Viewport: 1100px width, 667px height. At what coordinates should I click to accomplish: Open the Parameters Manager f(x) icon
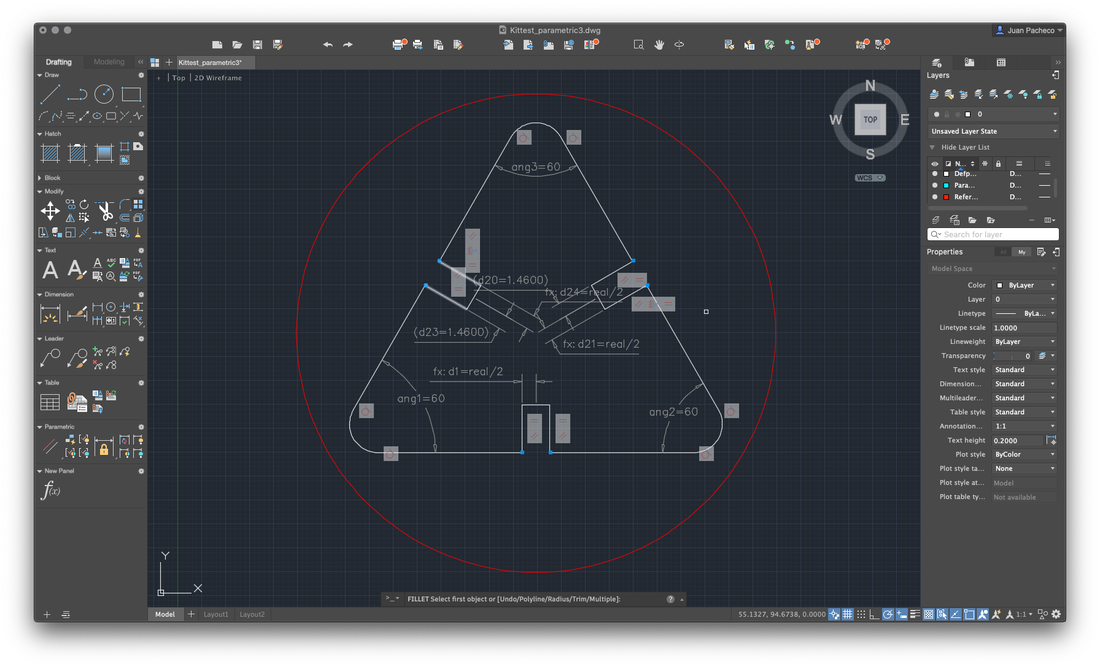pyautogui.click(x=51, y=490)
